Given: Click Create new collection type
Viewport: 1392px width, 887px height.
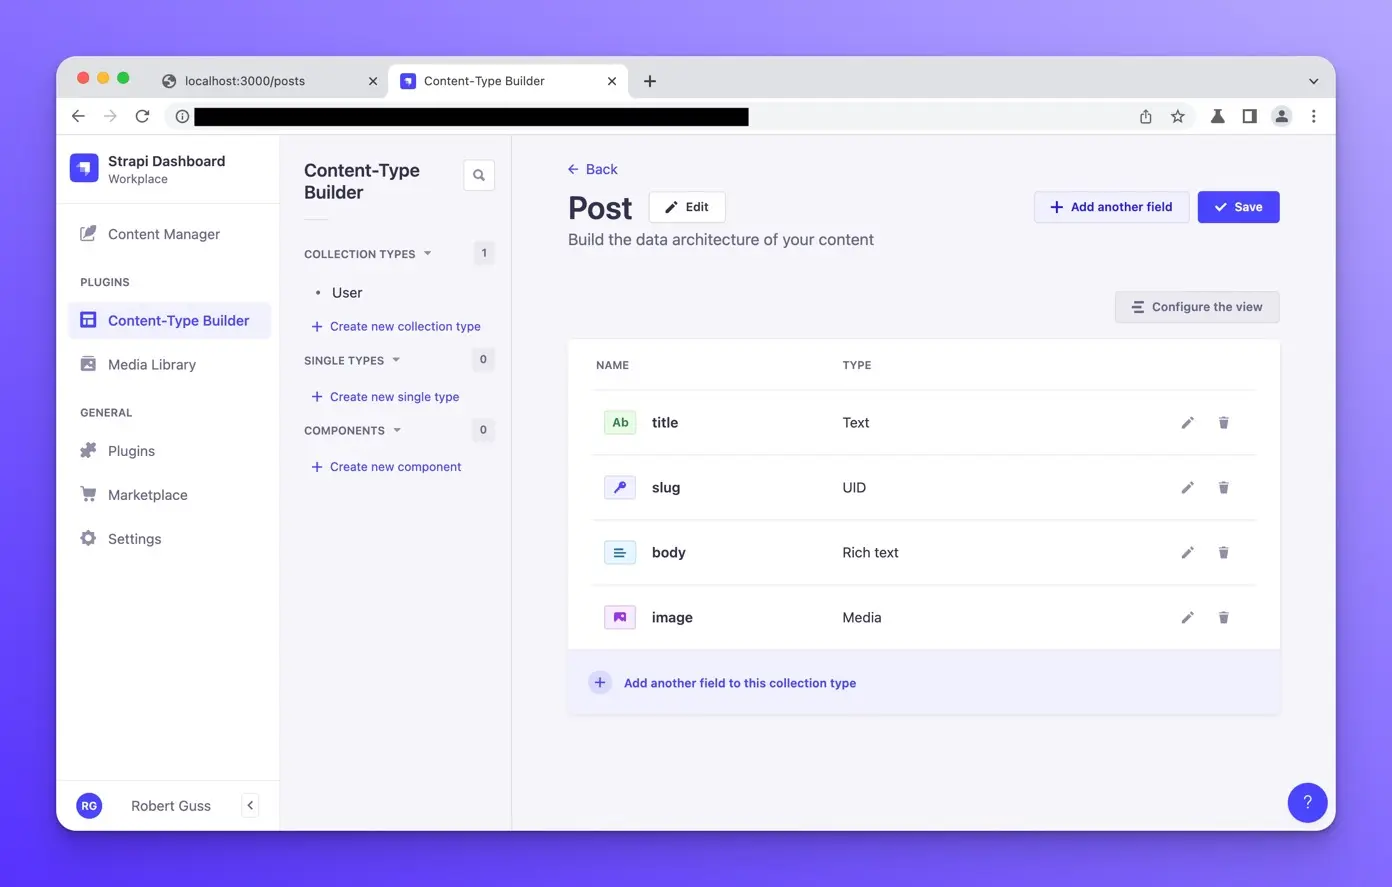Looking at the screenshot, I should [396, 326].
